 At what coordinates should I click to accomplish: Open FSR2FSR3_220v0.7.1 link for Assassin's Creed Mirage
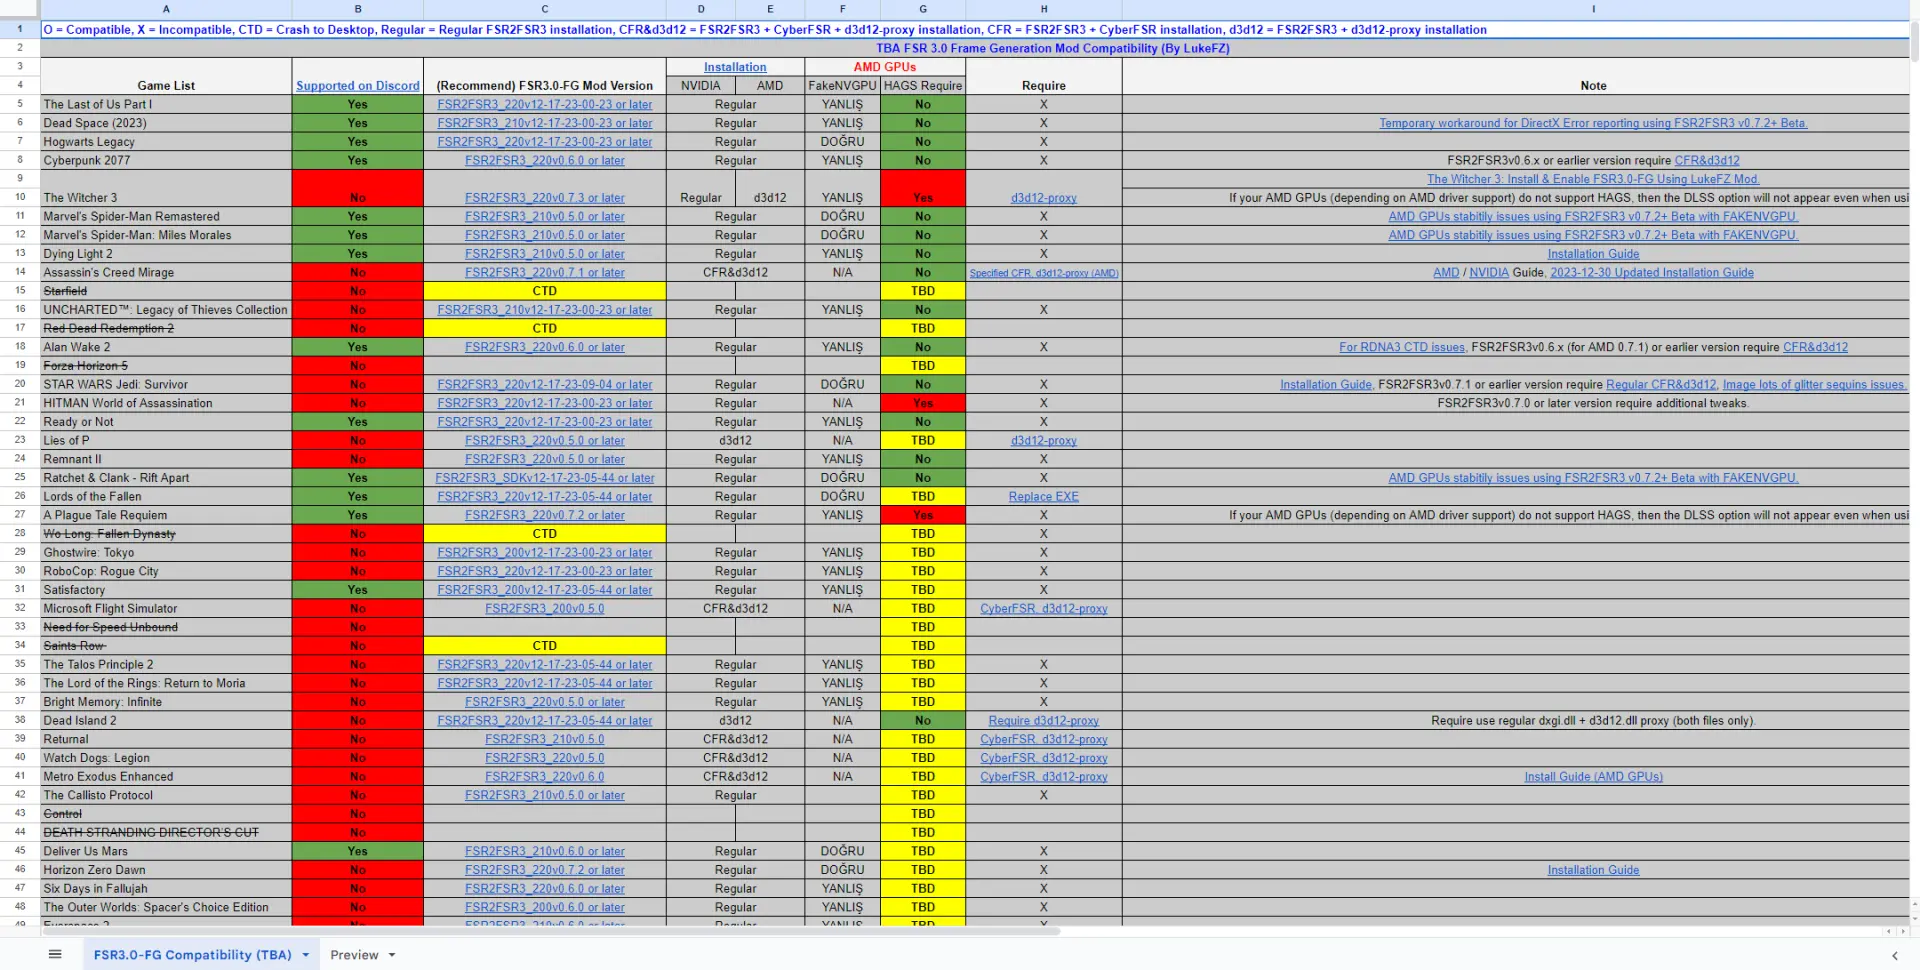[x=544, y=272]
